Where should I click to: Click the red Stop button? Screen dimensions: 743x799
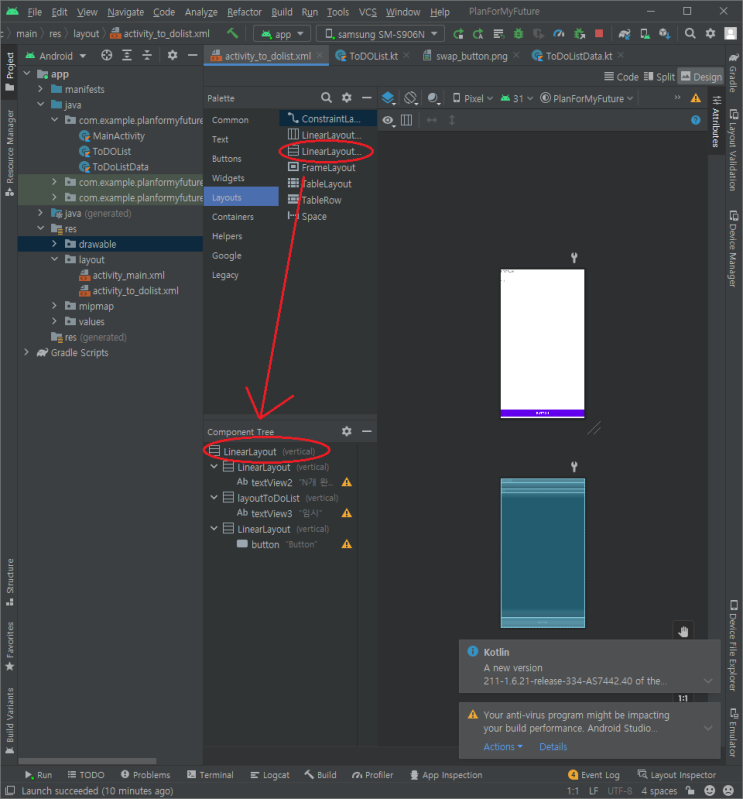(x=599, y=34)
